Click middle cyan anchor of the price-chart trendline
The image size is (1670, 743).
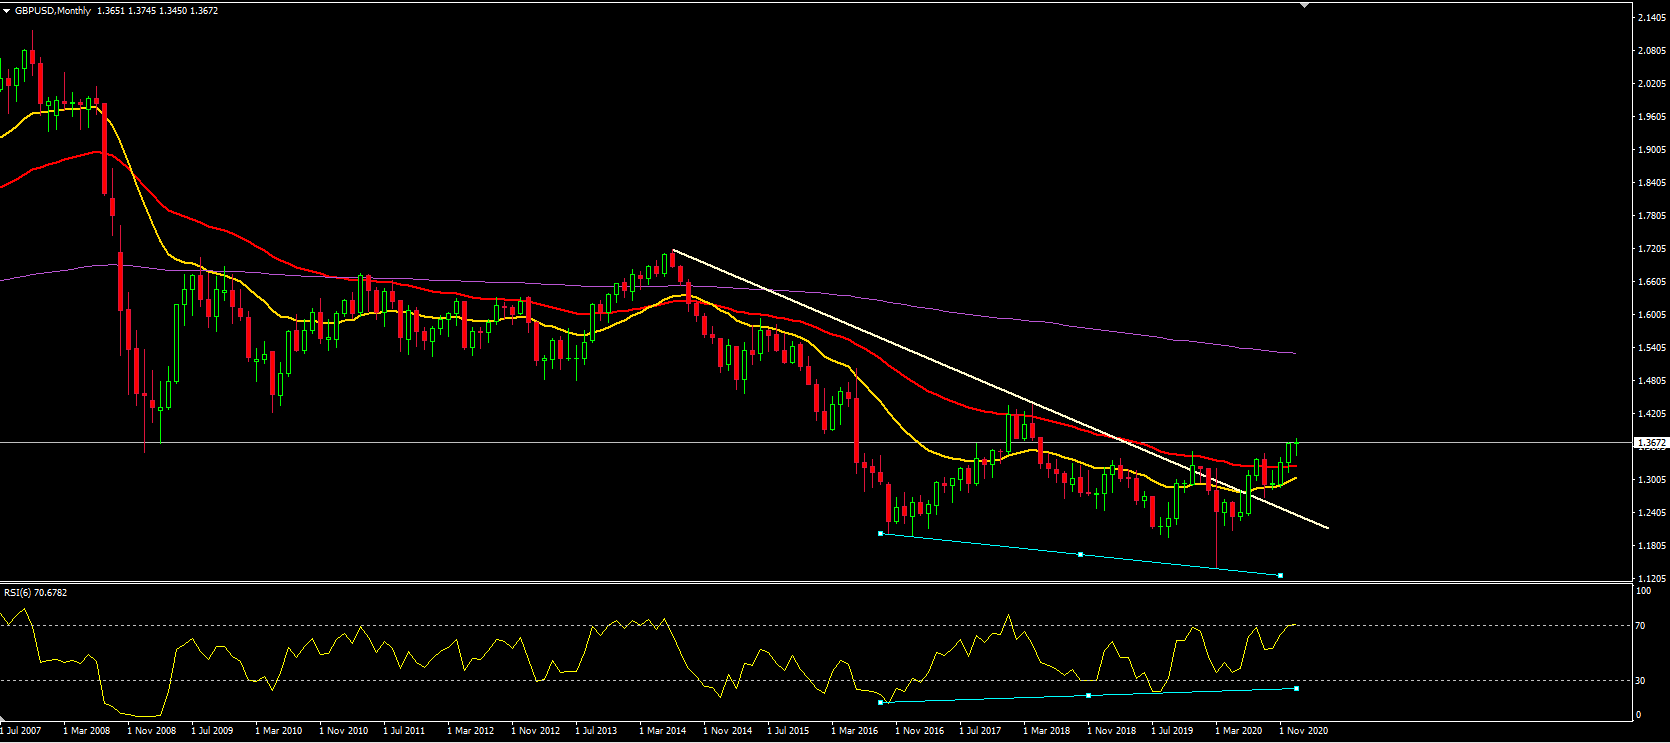point(1080,554)
